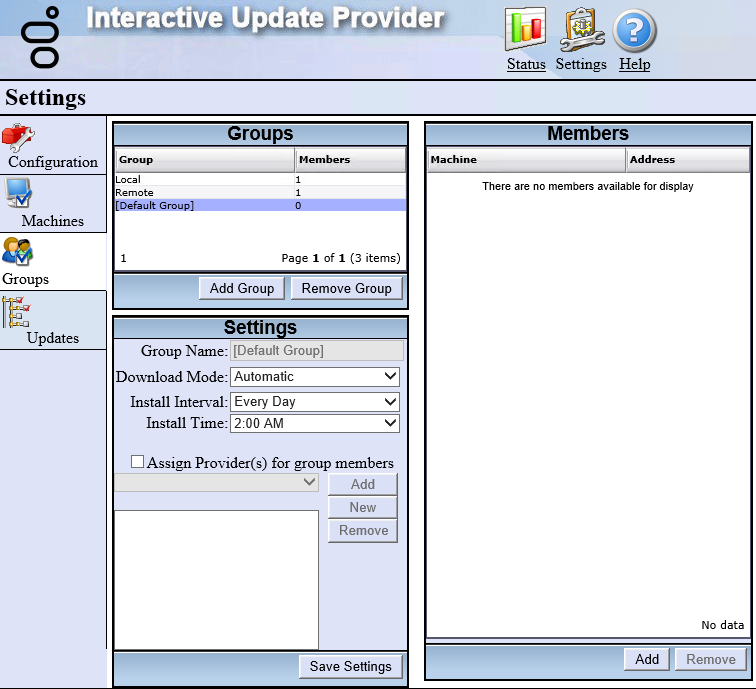Click the Configuration toolbox icon
The height and width of the screenshot is (689, 756).
pos(18,137)
